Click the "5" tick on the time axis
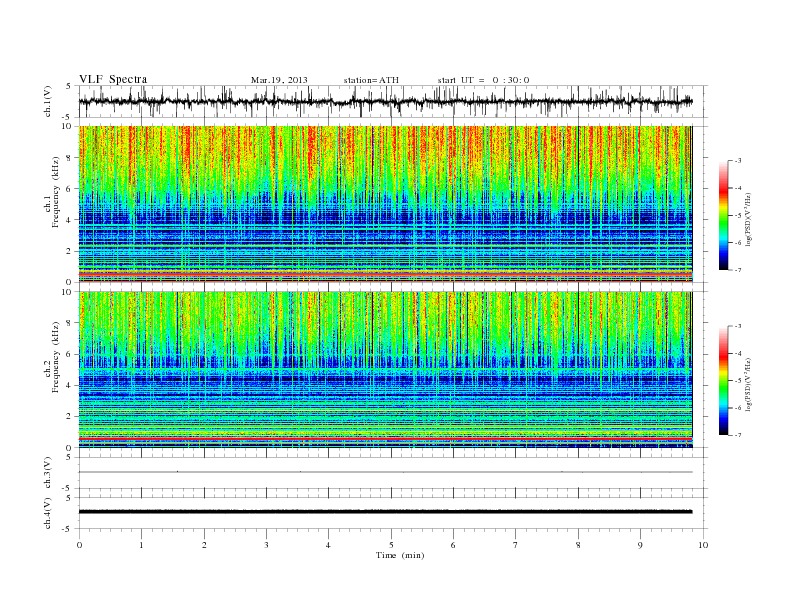The height and width of the screenshot is (612, 792). pos(391,545)
